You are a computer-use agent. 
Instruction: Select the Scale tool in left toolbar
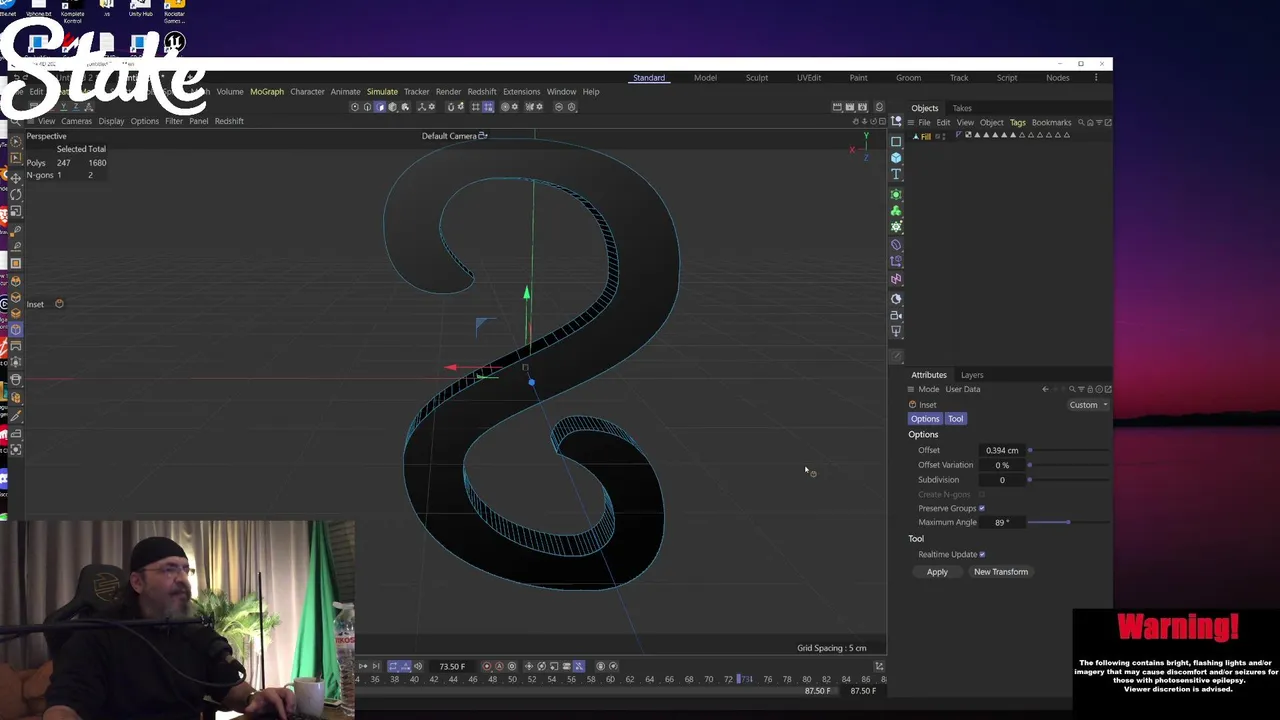pos(15,212)
